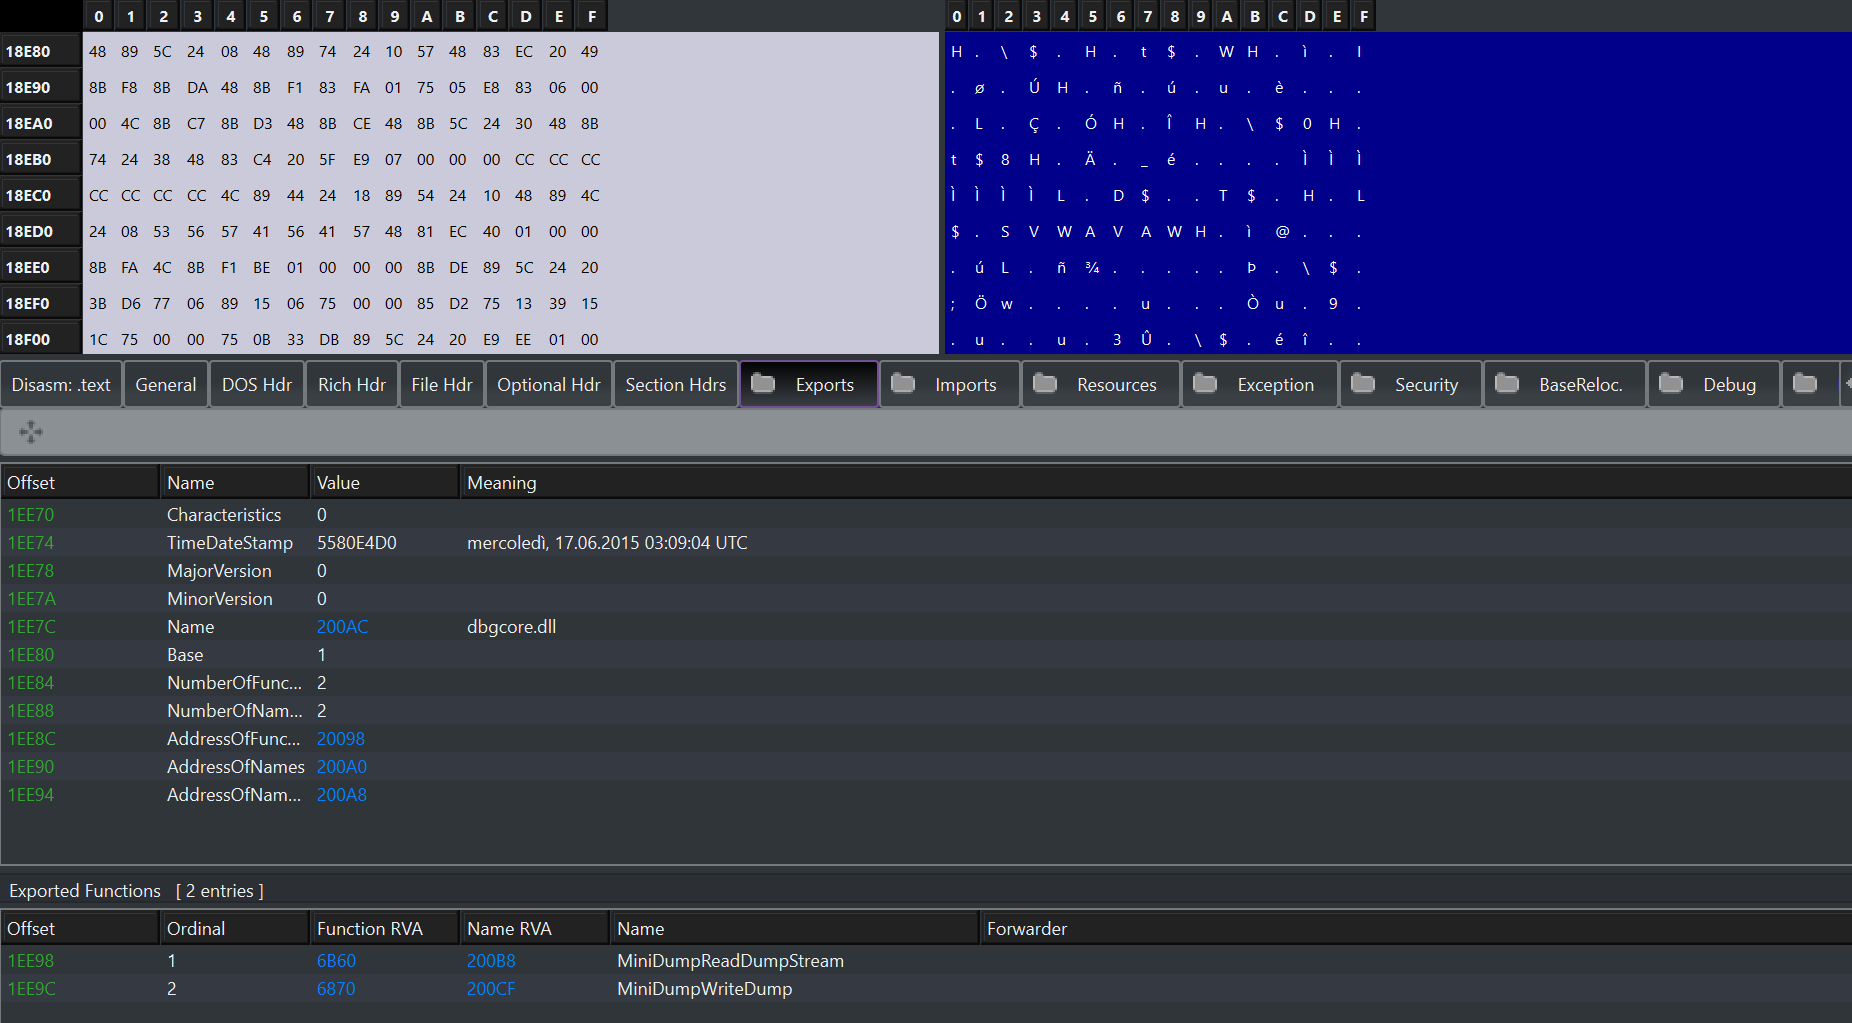Switch to the File Hdr tab
Screen dimensions: 1852x1023
tap(442, 385)
